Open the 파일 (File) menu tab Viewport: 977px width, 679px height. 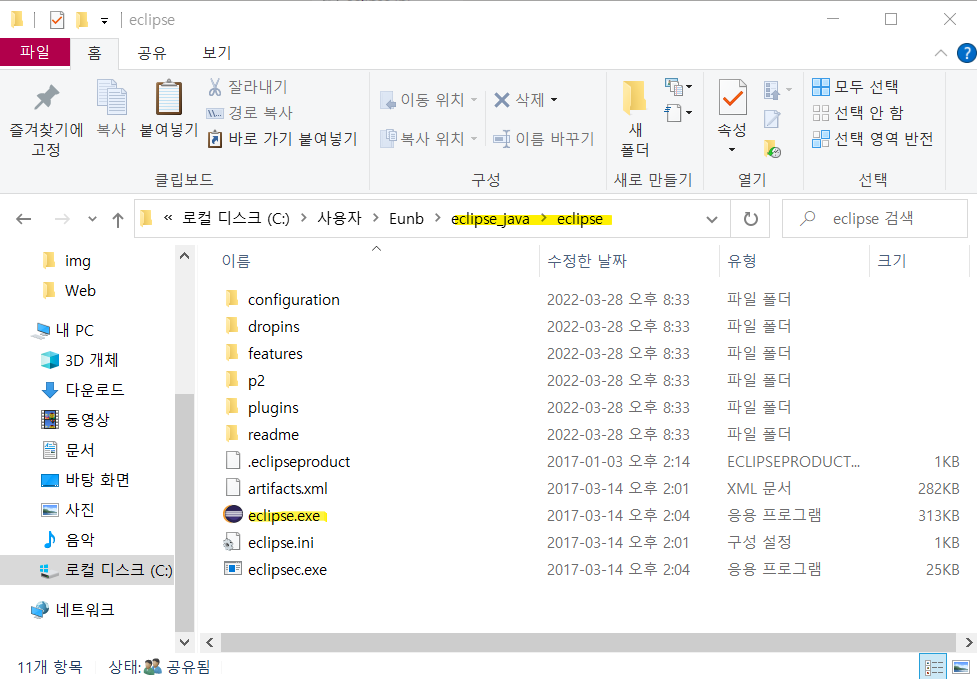(x=35, y=52)
